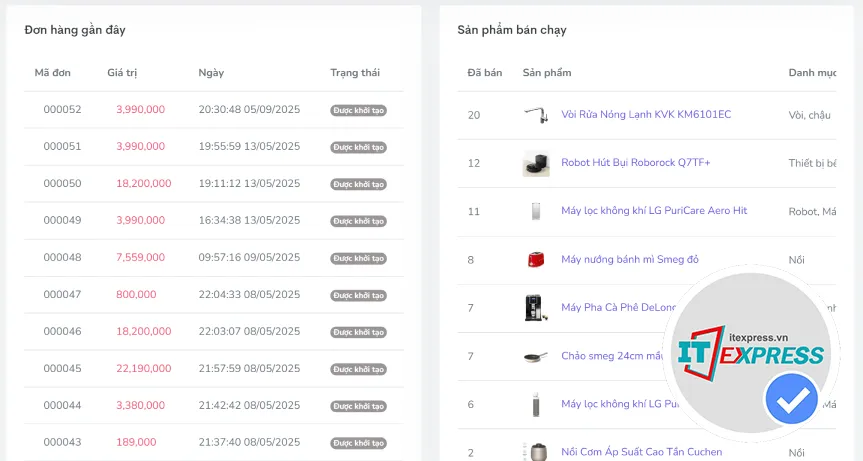
Task: Click the Giá trị column header
Action: click(122, 73)
